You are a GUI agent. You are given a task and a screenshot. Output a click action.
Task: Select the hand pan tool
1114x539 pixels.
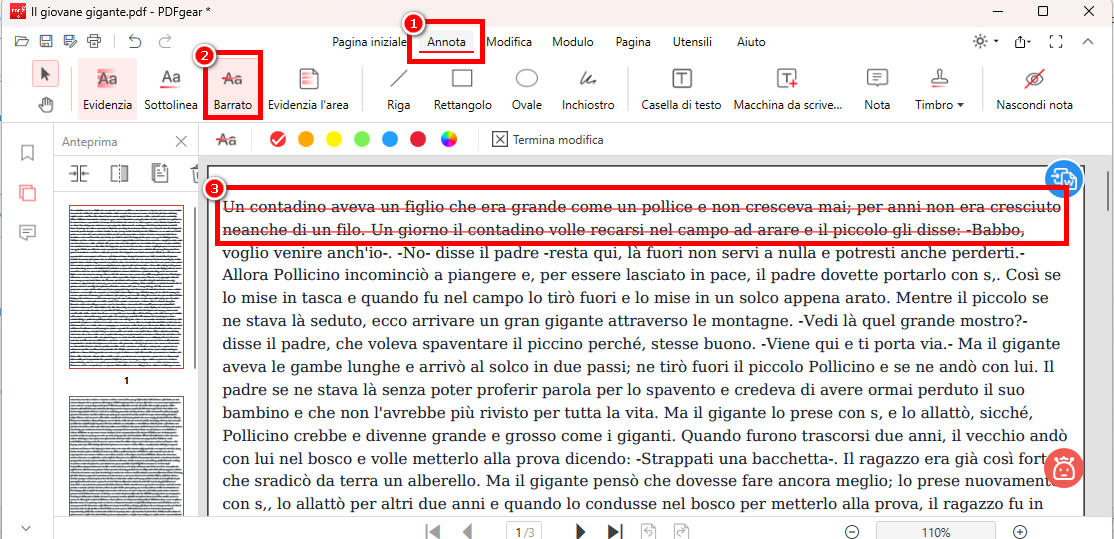[45, 105]
